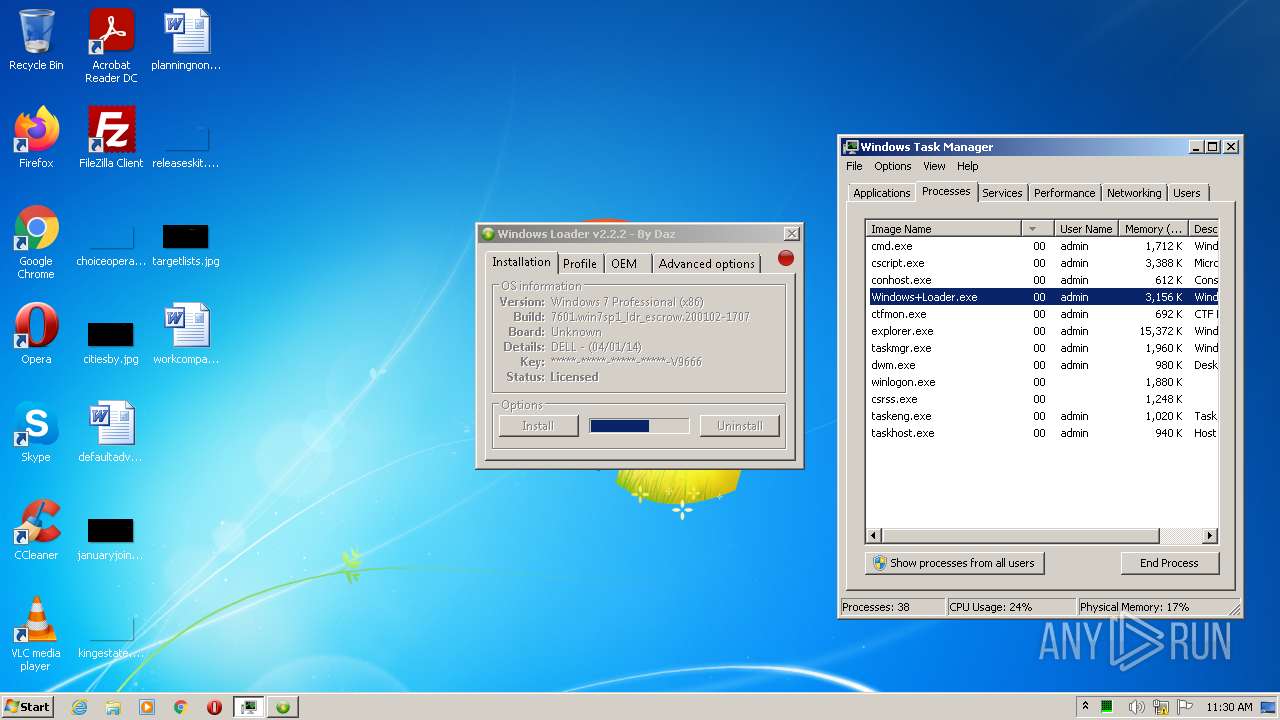1280x720 pixels.
Task: Select the Windows+Loader.exe process row
Action: (x=1042, y=297)
